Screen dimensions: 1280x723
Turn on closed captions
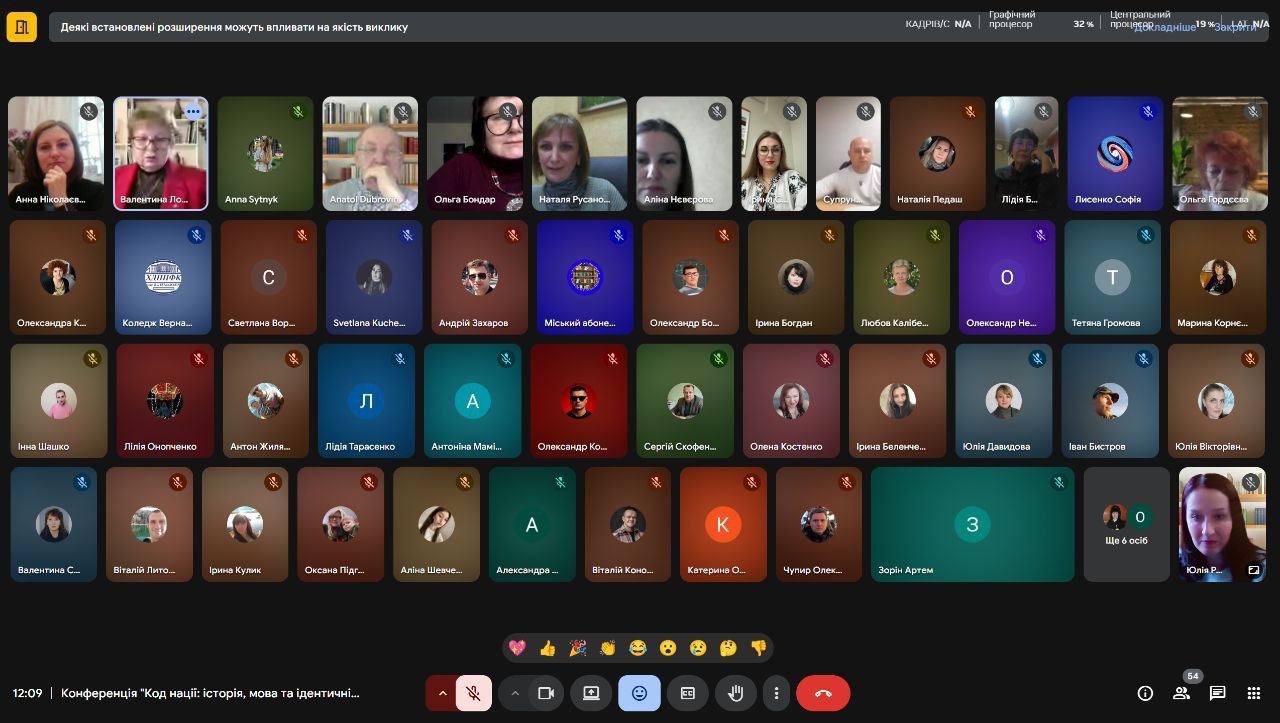(x=688, y=693)
